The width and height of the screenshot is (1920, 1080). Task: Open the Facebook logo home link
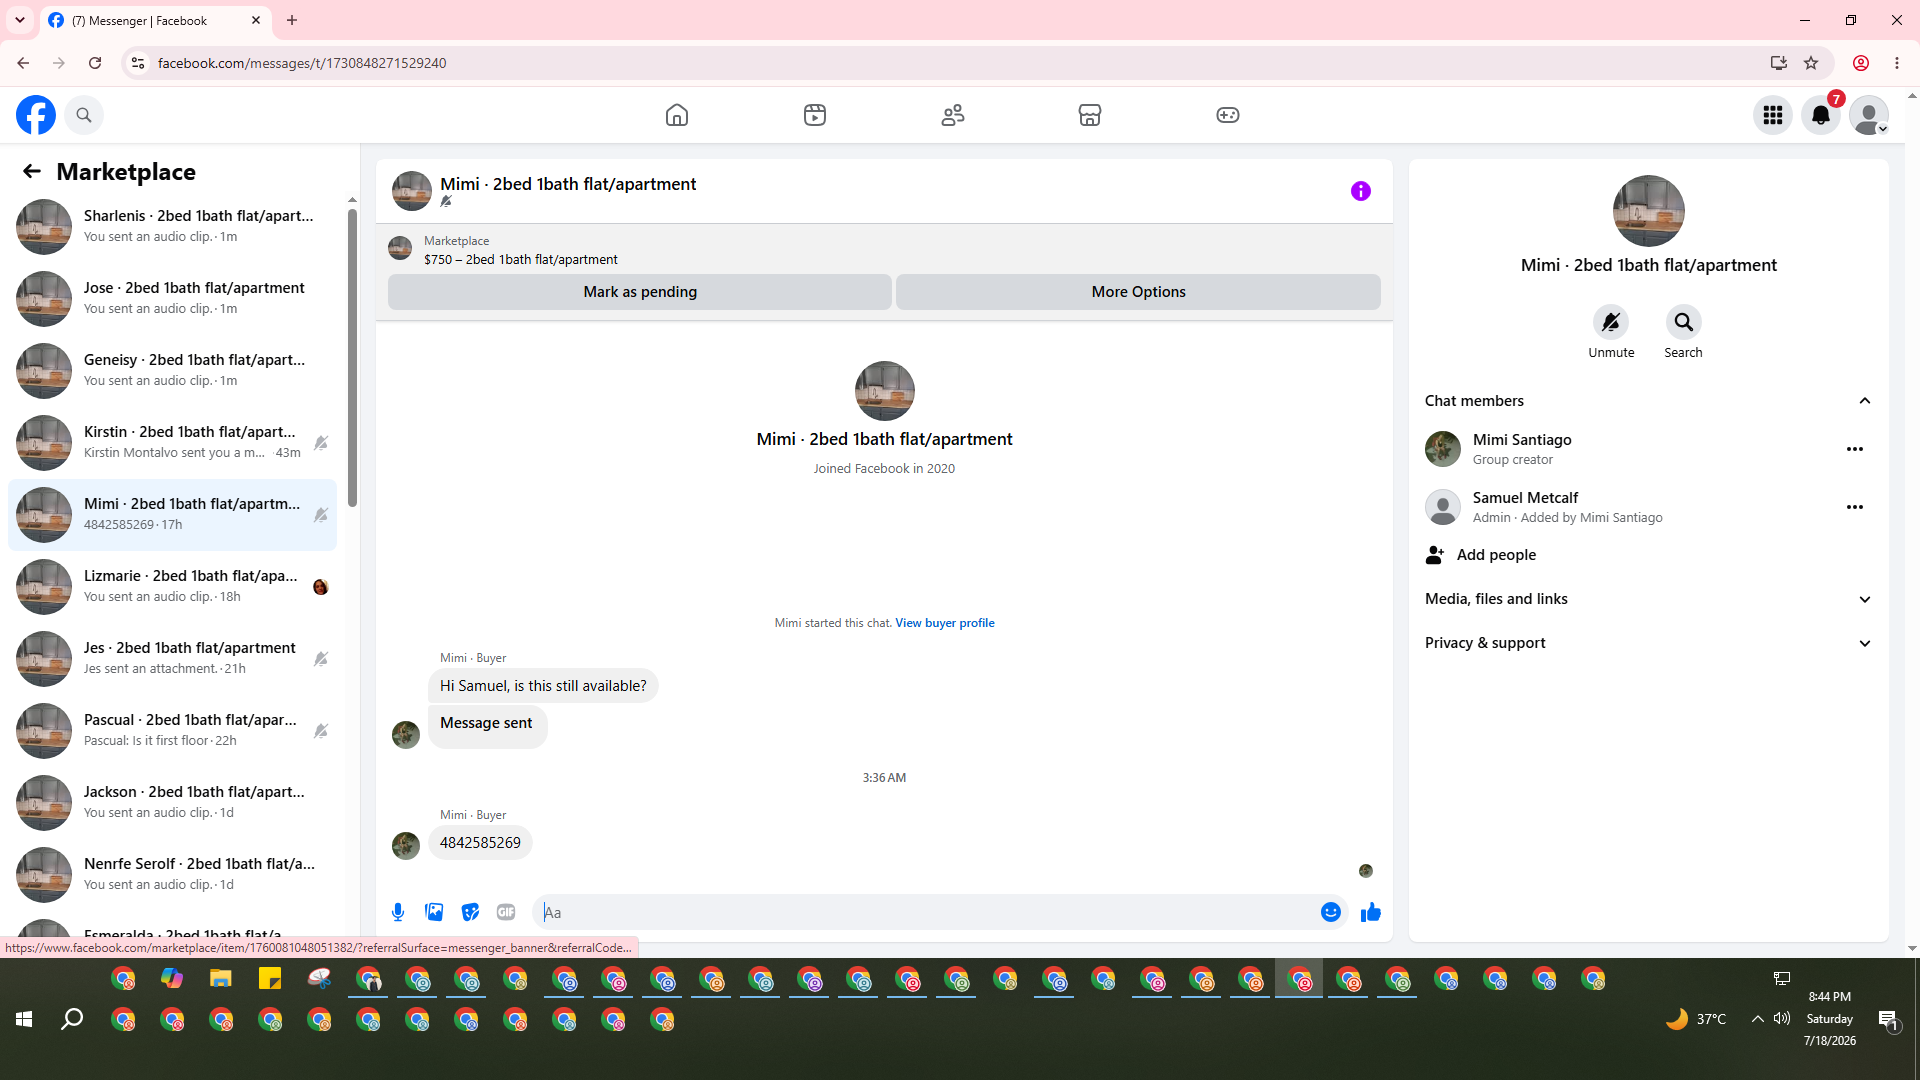pyautogui.click(x=36, y=115)
